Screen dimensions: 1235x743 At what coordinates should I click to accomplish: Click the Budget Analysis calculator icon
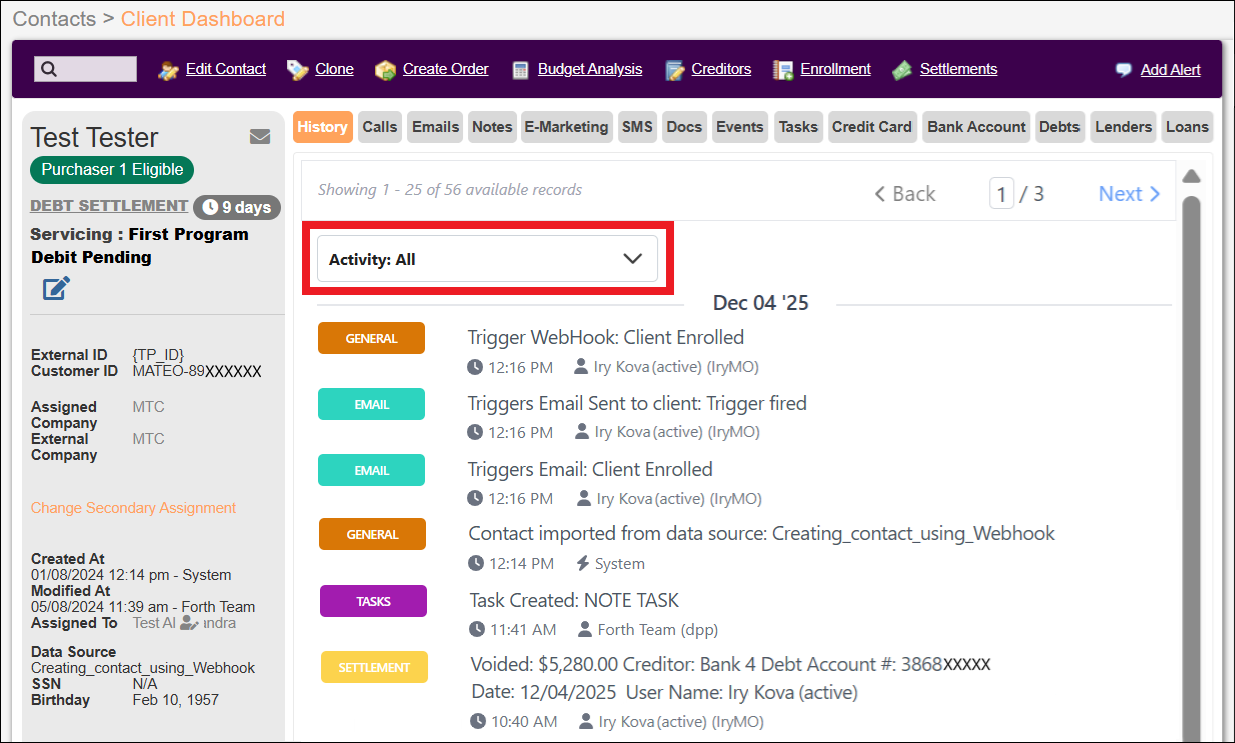pyautogui.click(x=520, y=70)
